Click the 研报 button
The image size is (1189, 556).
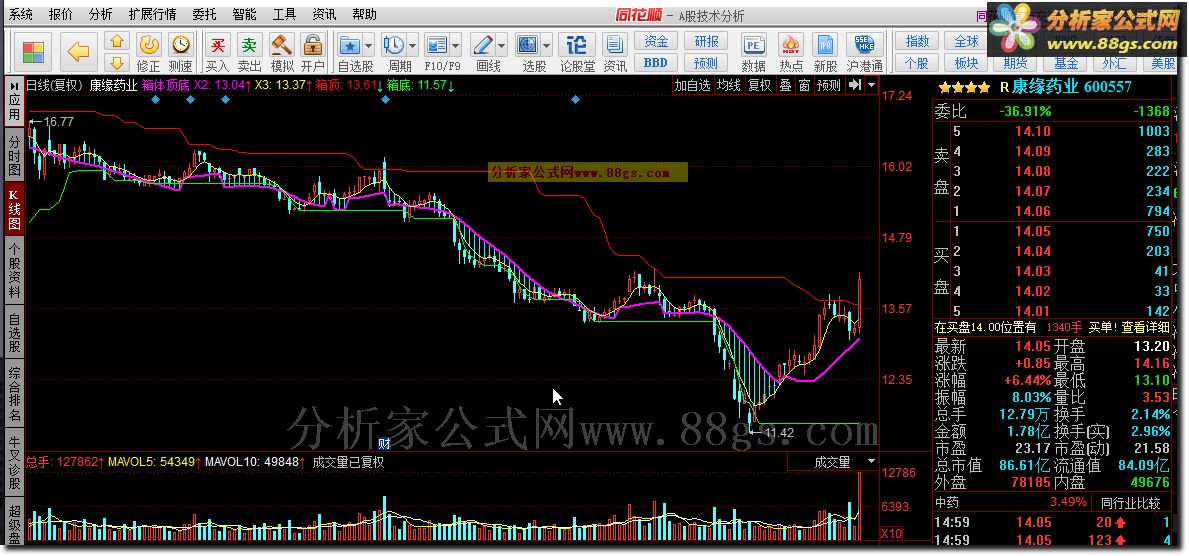pyautogui.click(x=706, y=41)
